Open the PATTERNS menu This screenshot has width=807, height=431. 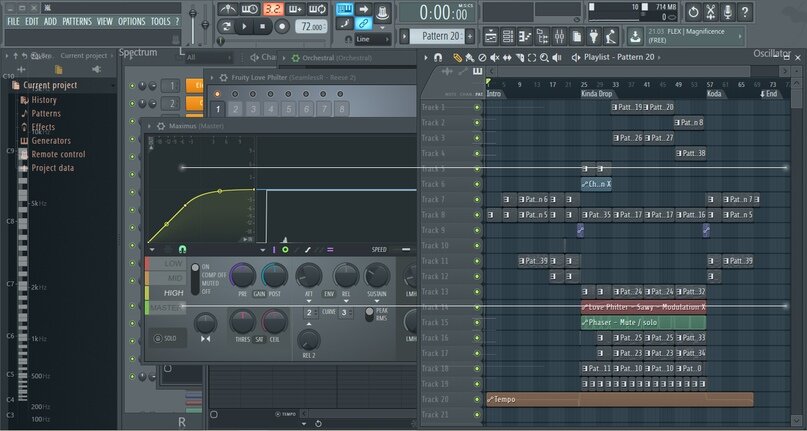[x=77, y=22]
